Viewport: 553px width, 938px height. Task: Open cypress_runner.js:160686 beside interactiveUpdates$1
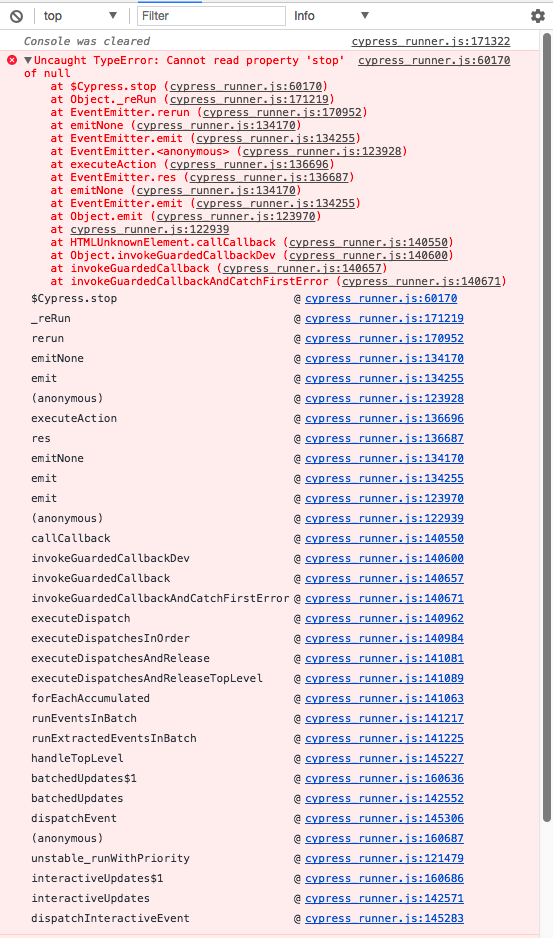tap(384, 879)
